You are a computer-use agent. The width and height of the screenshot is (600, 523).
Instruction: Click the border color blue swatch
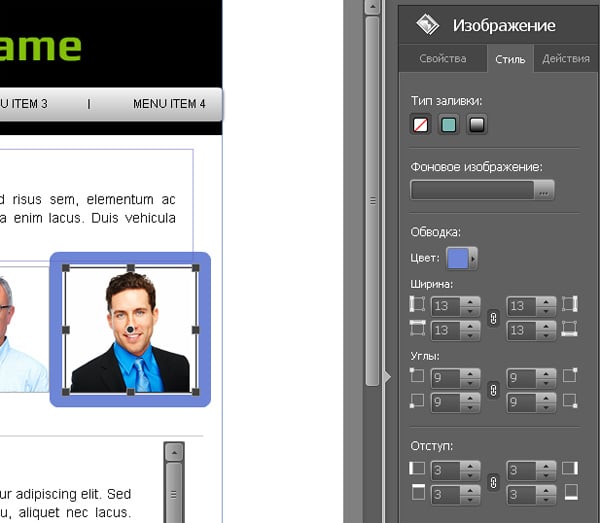tap(457, 258)
